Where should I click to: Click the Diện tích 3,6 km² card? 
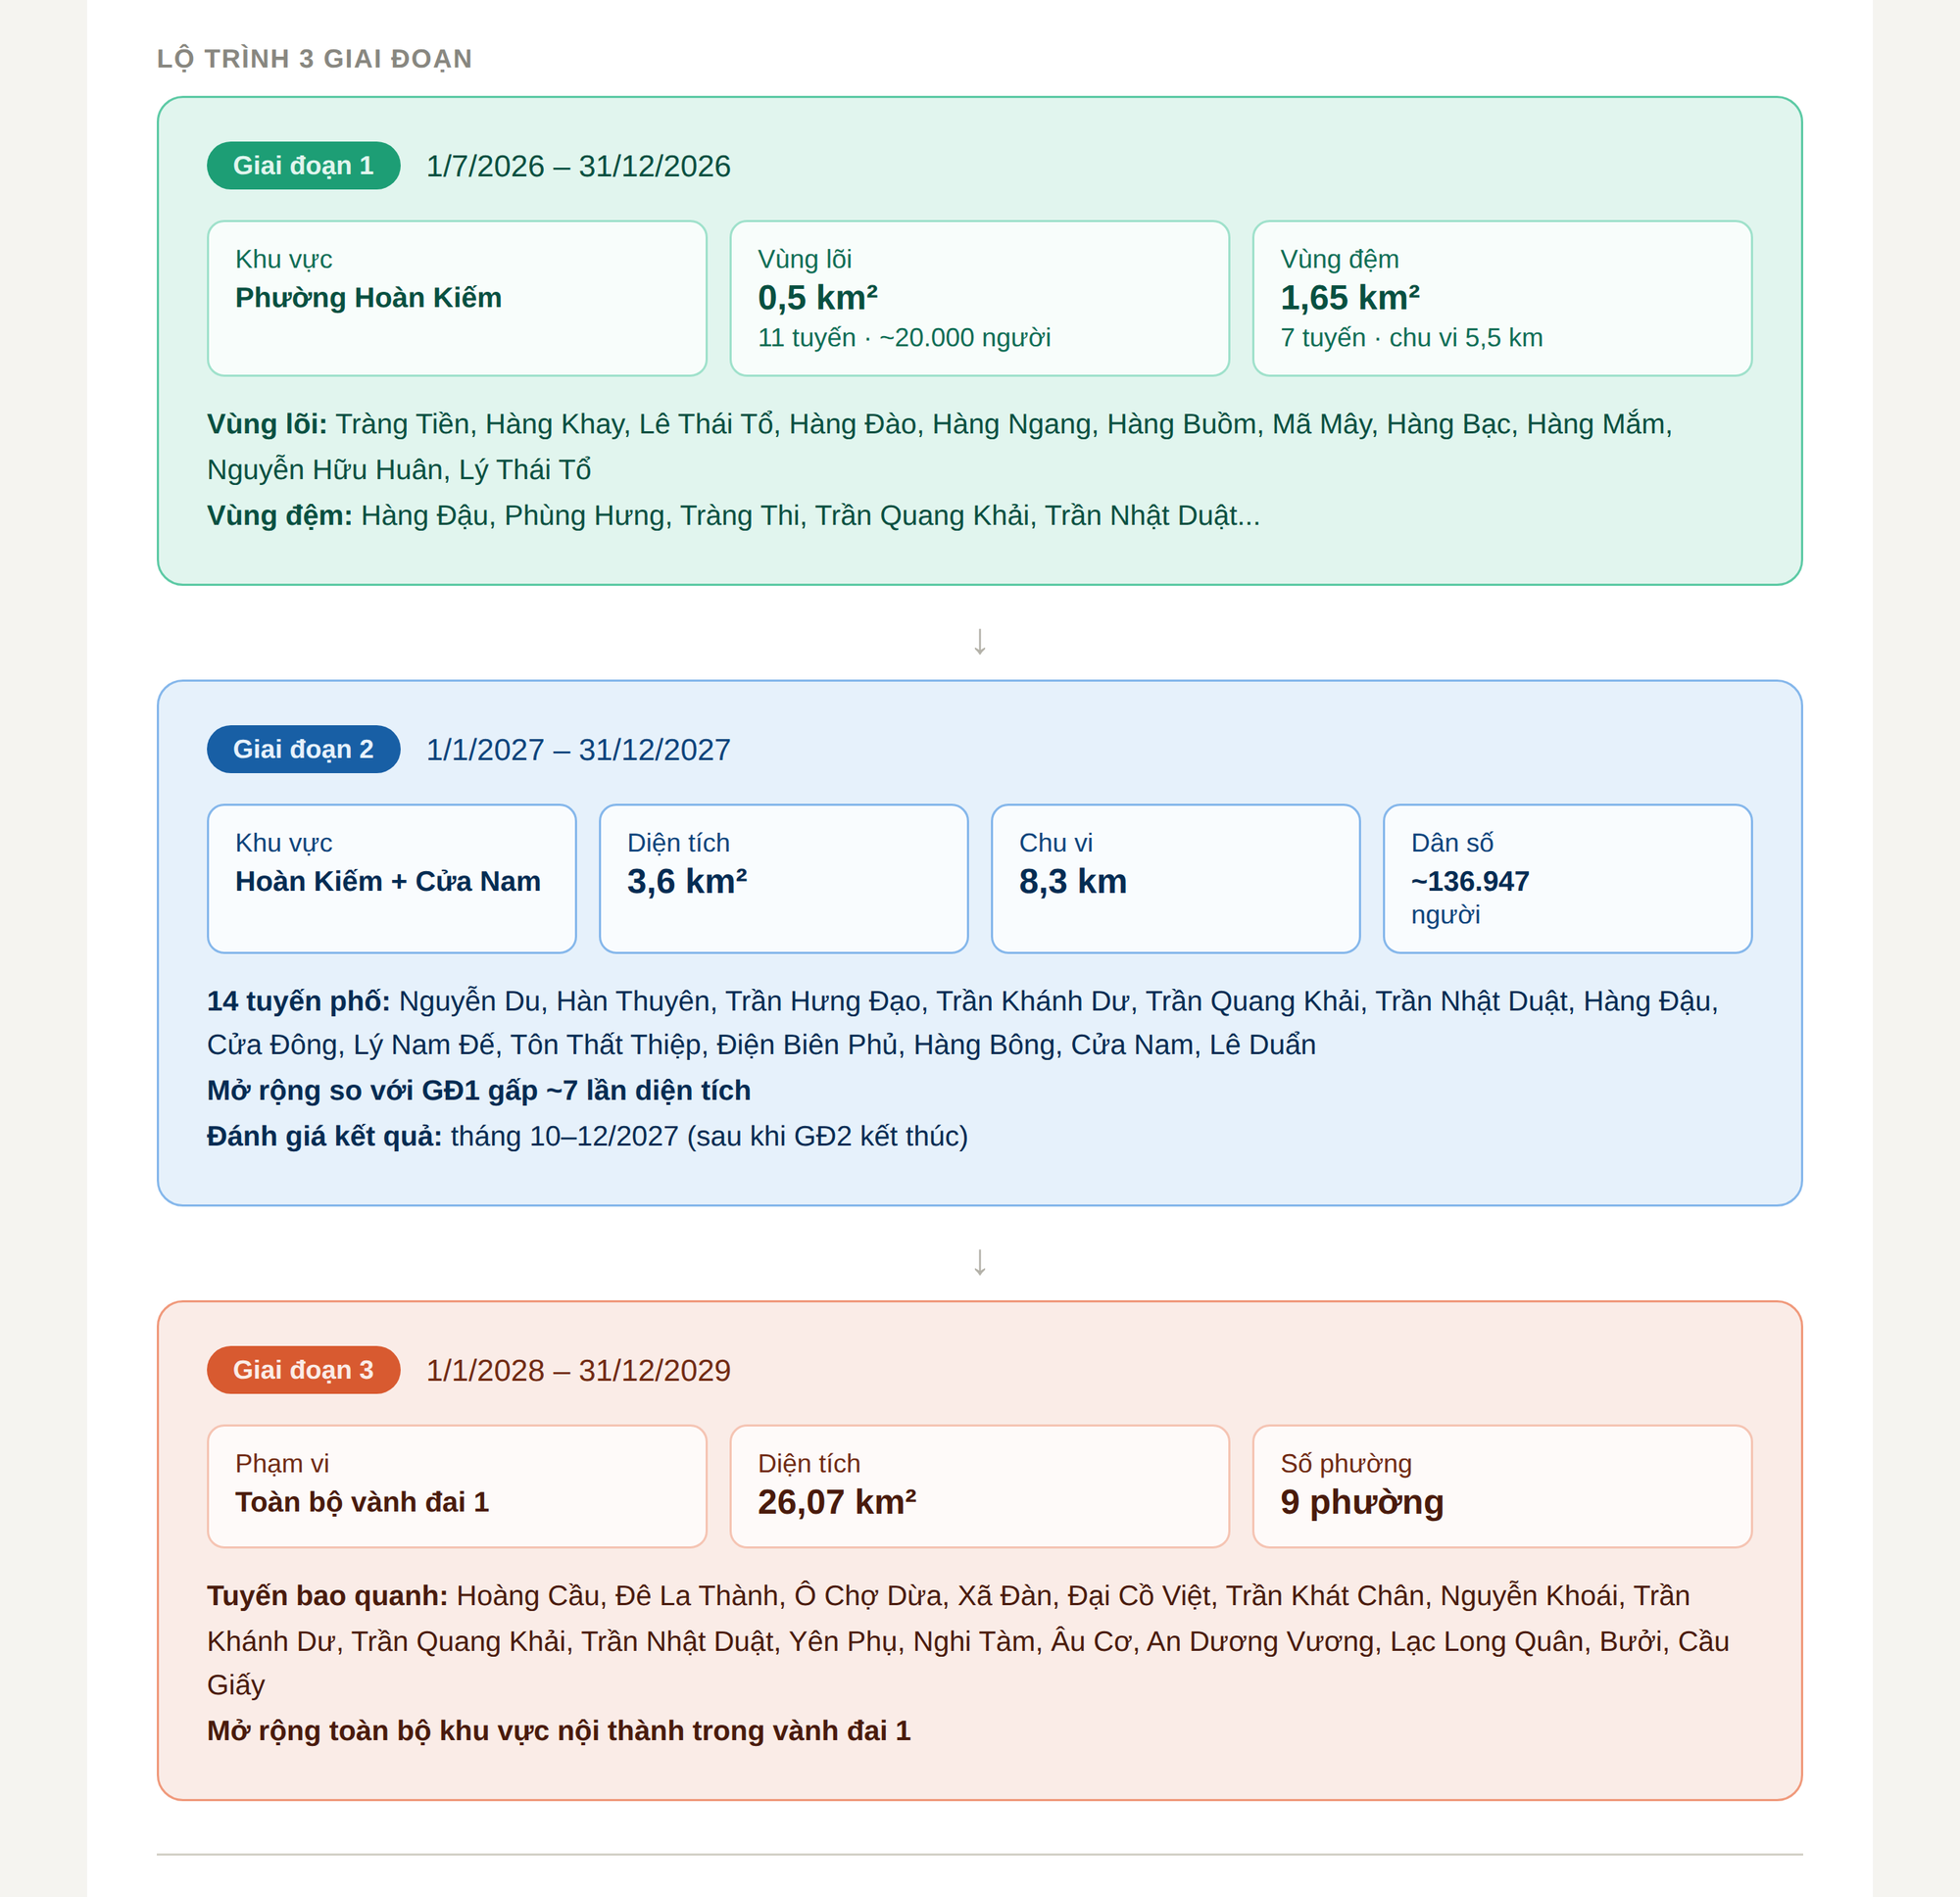point(783,878)
